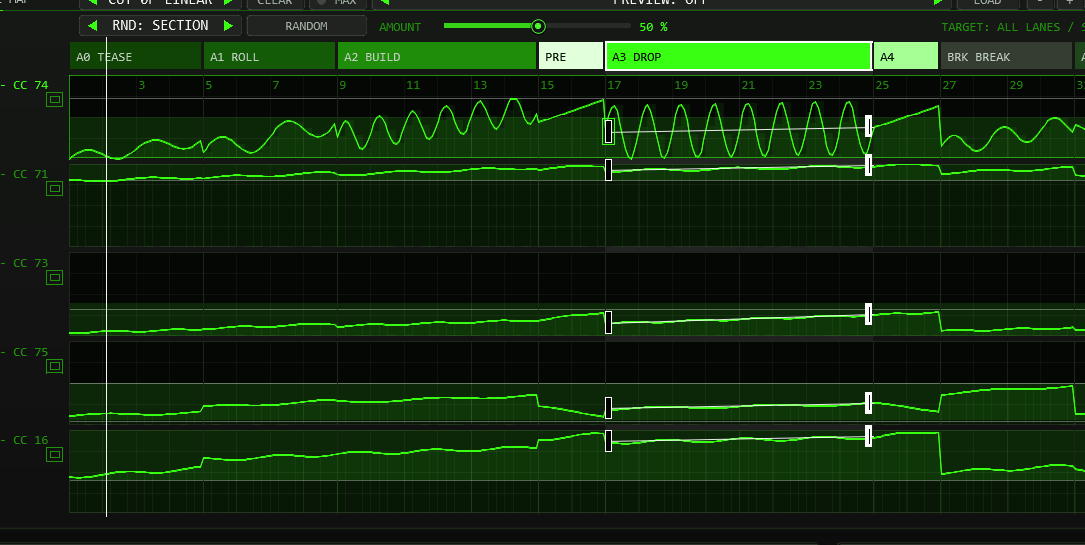
Task: Click bar 29 on the ruler
Action: coord(1016,85)
